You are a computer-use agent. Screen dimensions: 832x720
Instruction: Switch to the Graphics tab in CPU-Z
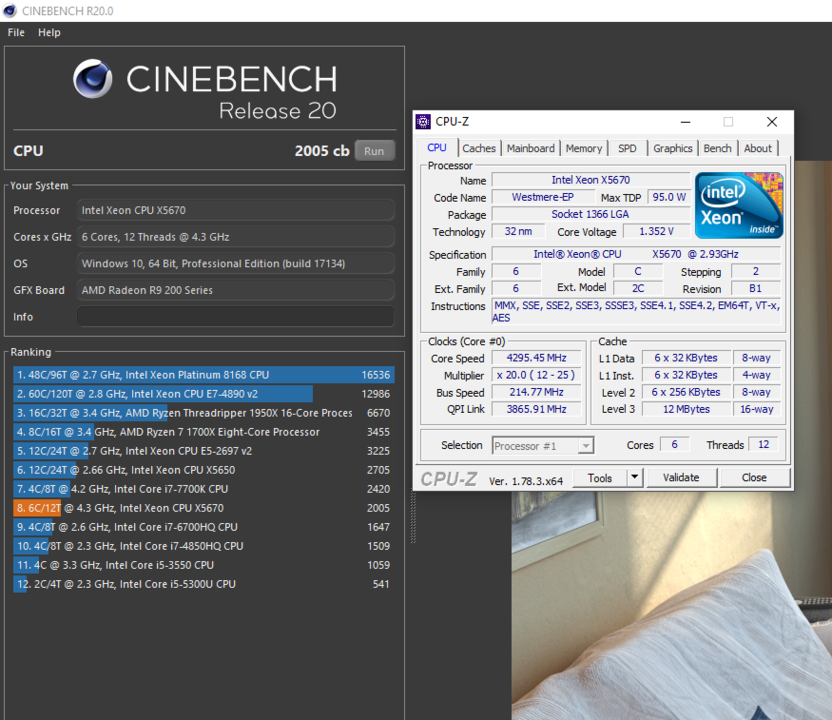pos(673,149)
